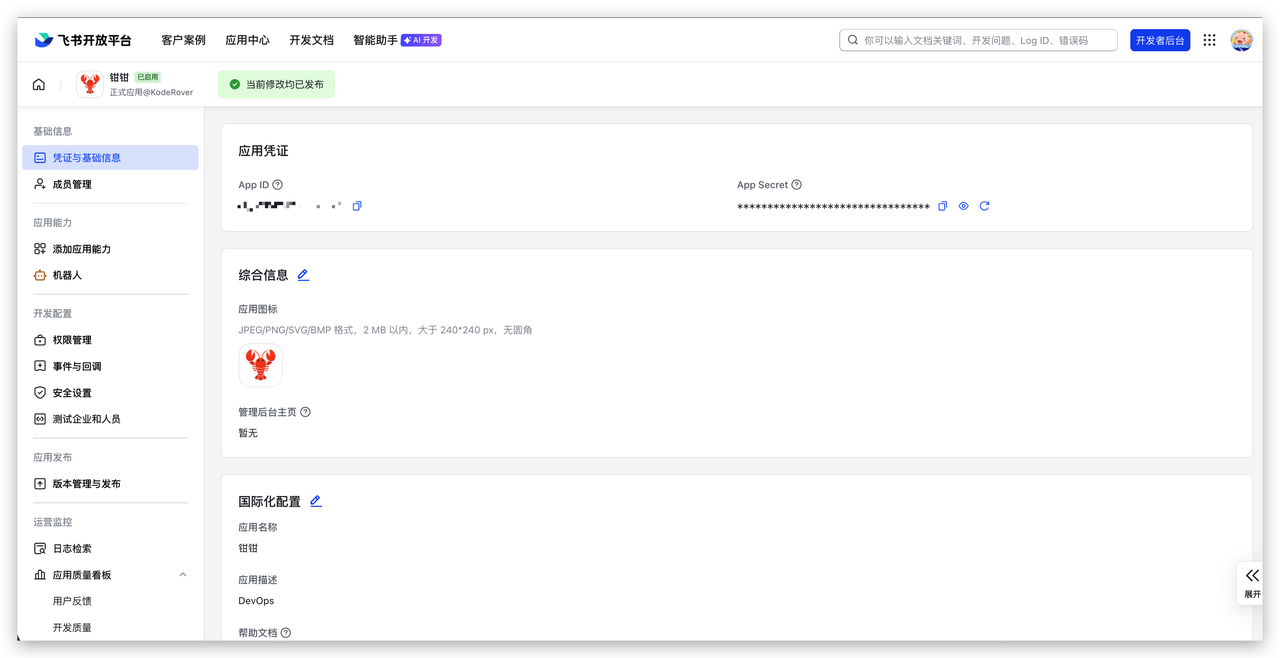Click help icon beside 管理后台主页
Image resolution: width=1280 pixels, height=658 pixels.
305,412
